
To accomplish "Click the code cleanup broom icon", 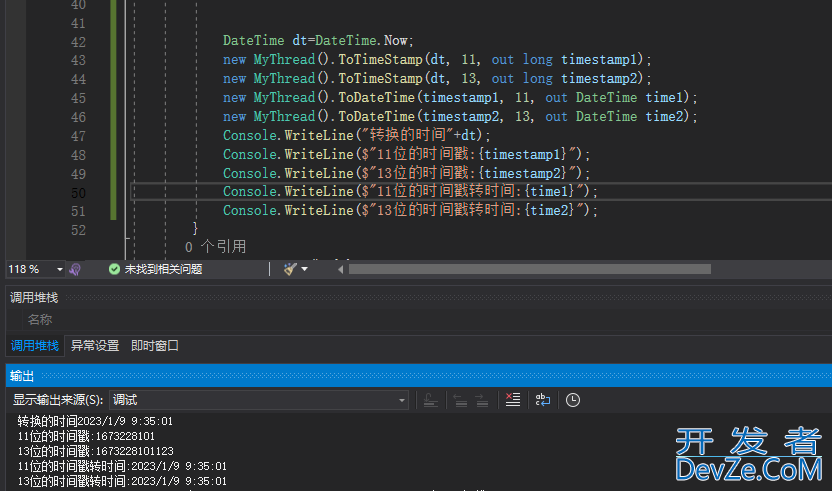I will click(x=290, y=269).
